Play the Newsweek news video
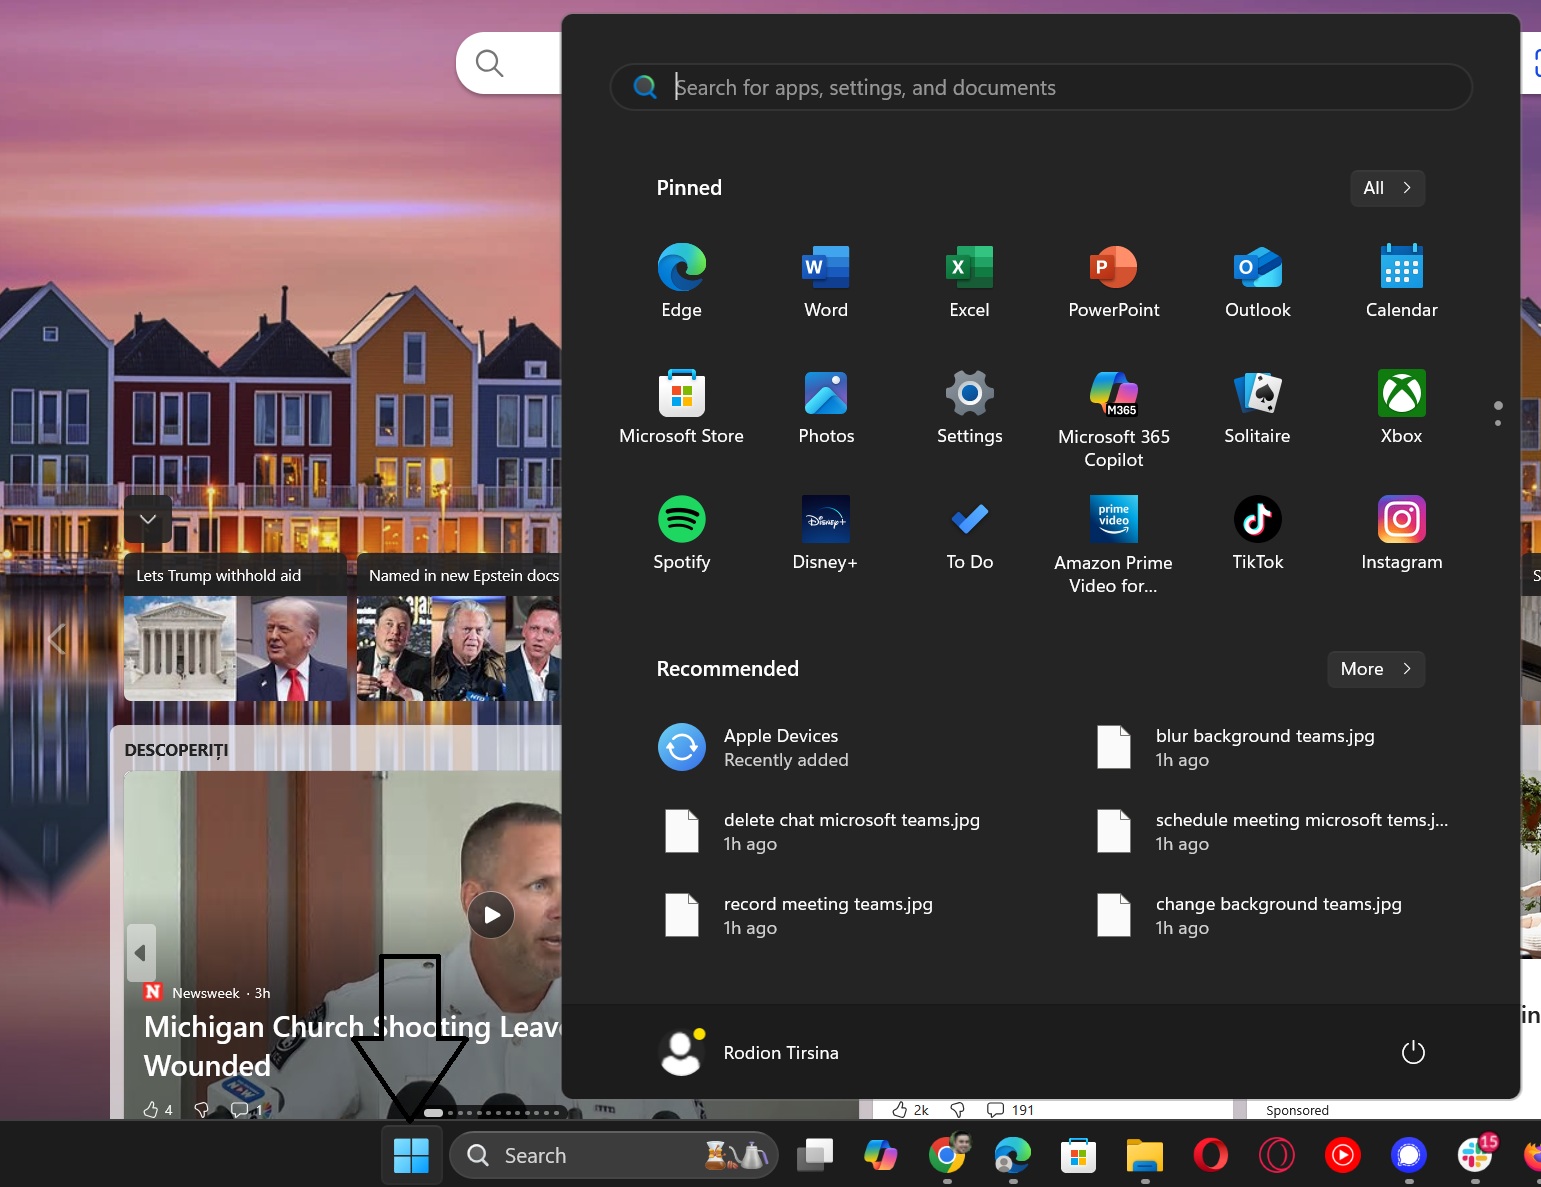Viewport: 1541px width, 1187px height. point(491,915)
